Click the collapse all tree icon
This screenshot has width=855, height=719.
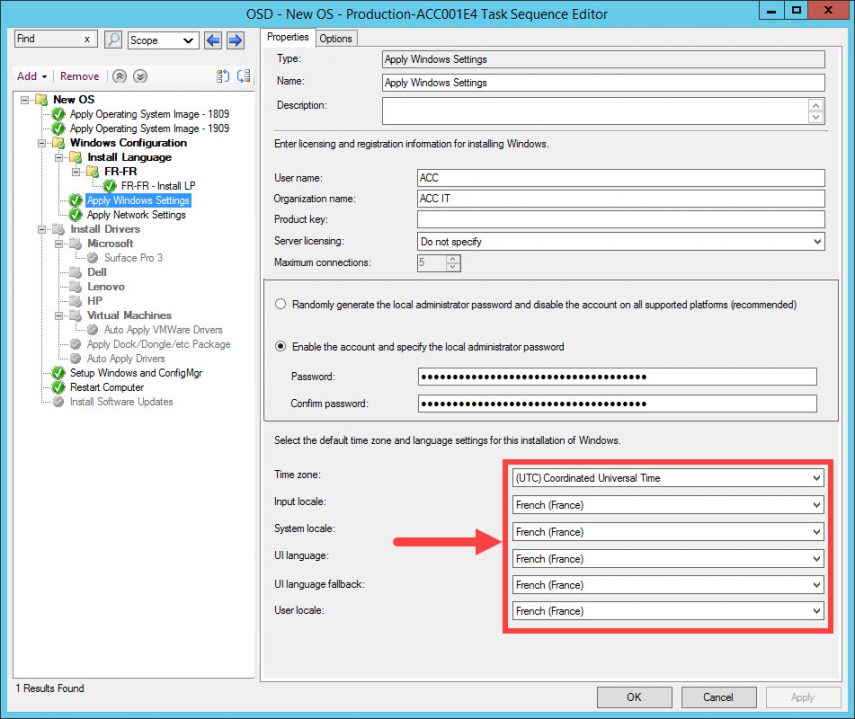tap(222, 77)
